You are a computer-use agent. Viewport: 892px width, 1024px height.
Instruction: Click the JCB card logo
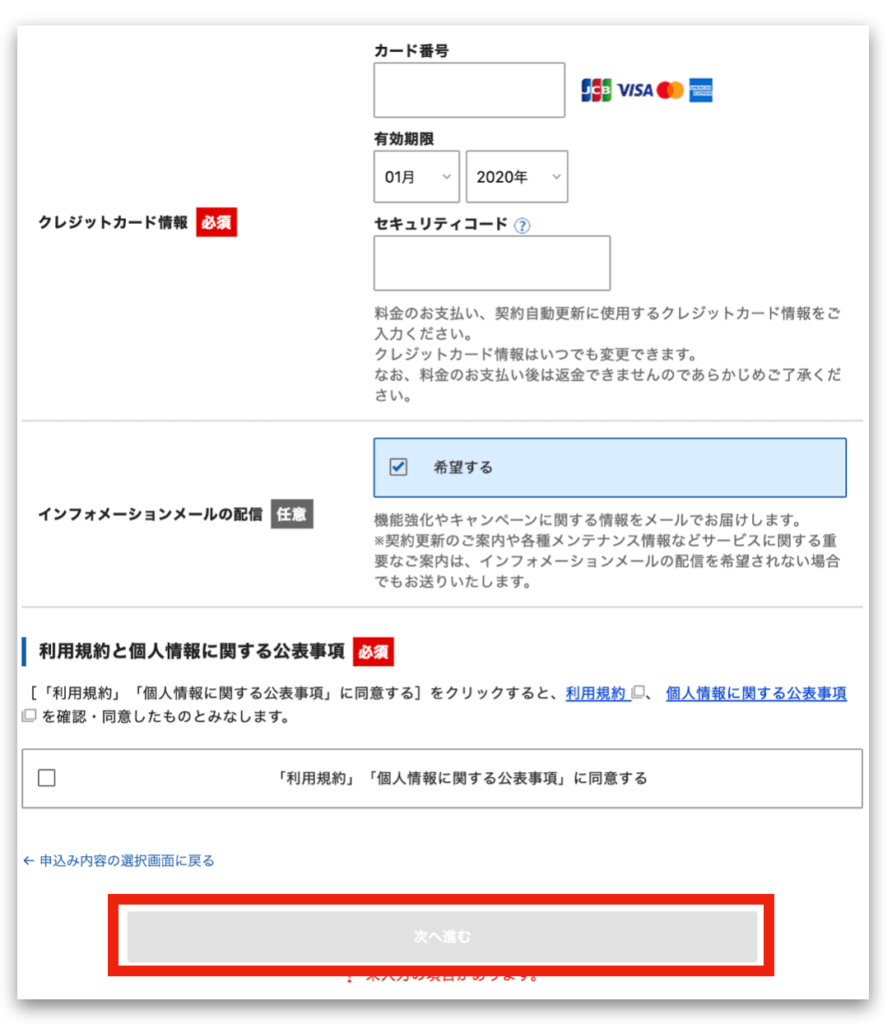[596, 90]
